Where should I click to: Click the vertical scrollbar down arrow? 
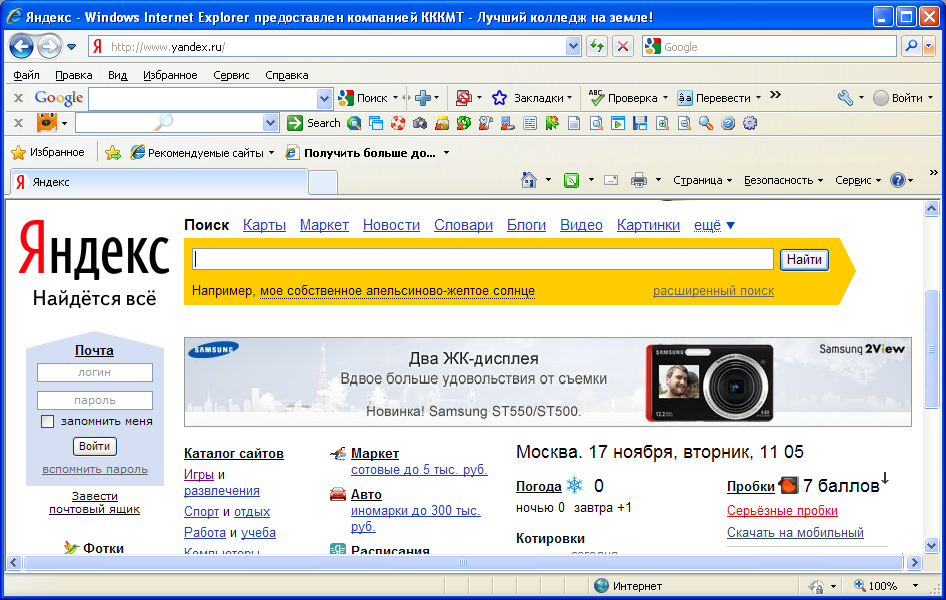pos(931,546)
